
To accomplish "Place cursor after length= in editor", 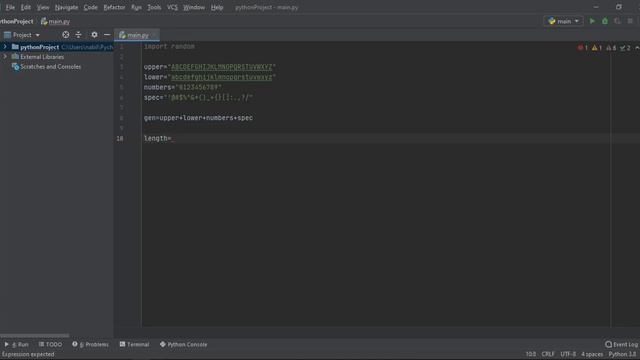I will point(173,138).
